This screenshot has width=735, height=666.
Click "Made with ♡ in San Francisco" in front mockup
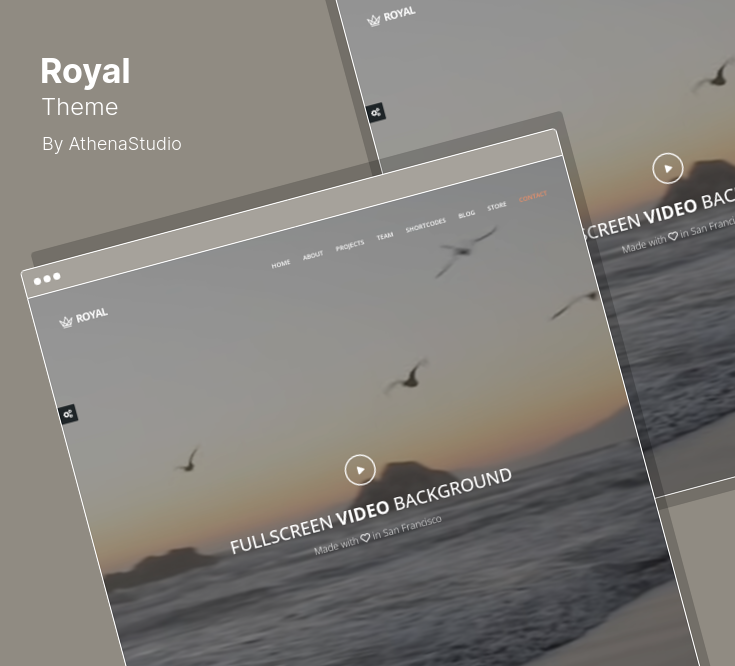point(378,535)
